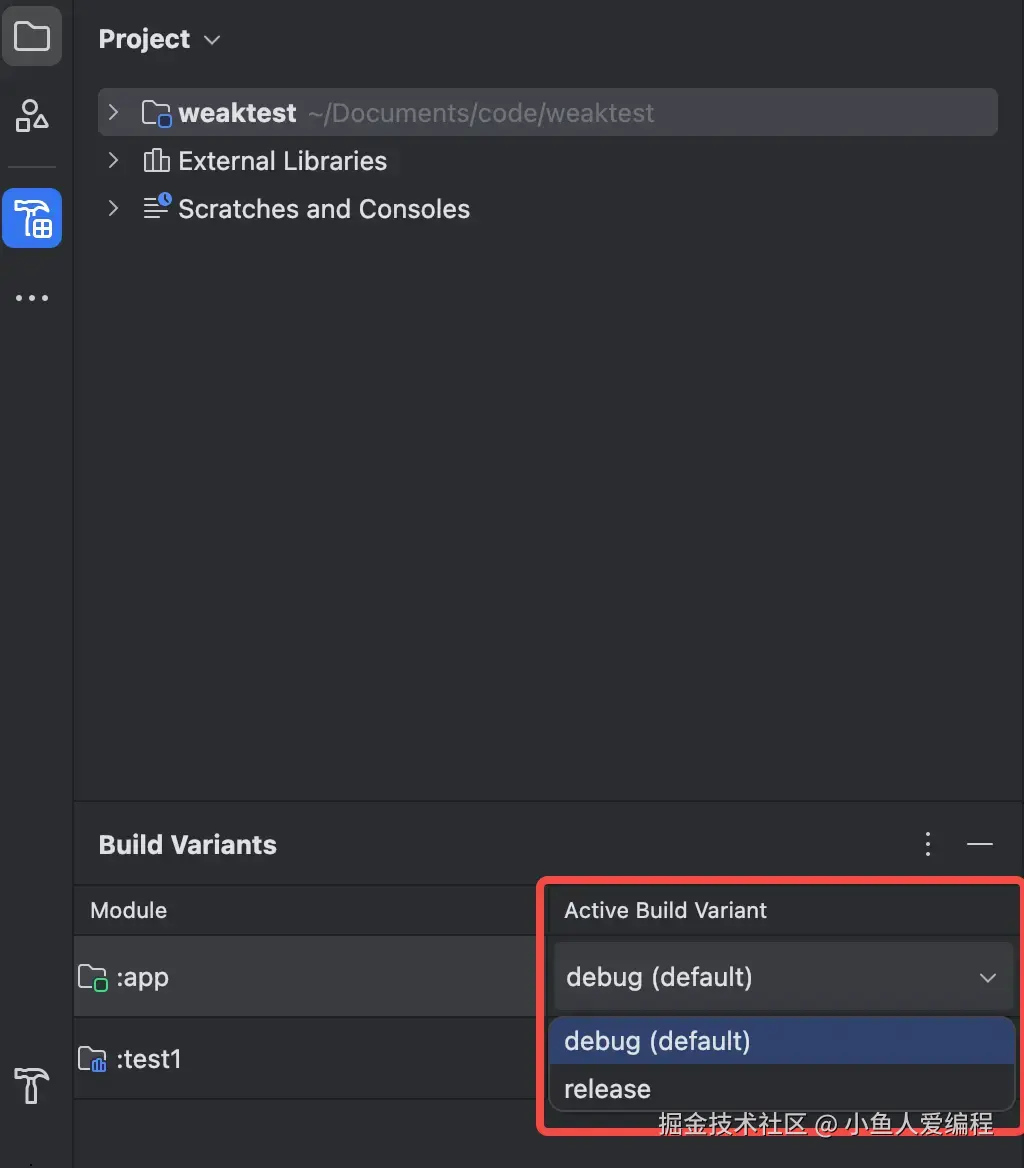Open the More tool windows ellipsis
The height and width of the screenshot is (1168, 1024).
(32, 298)
